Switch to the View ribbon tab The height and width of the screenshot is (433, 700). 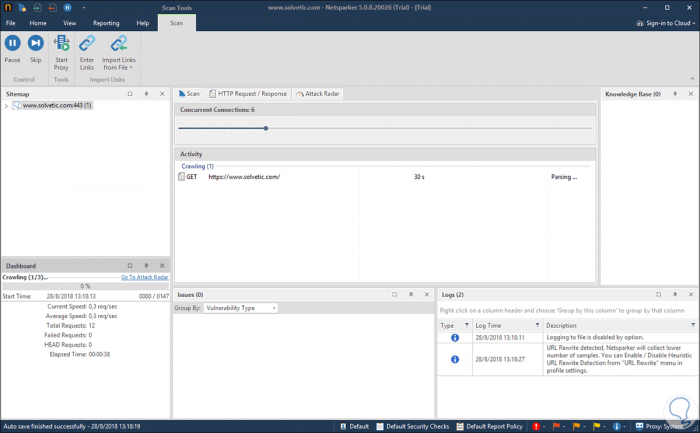[70, 23]
